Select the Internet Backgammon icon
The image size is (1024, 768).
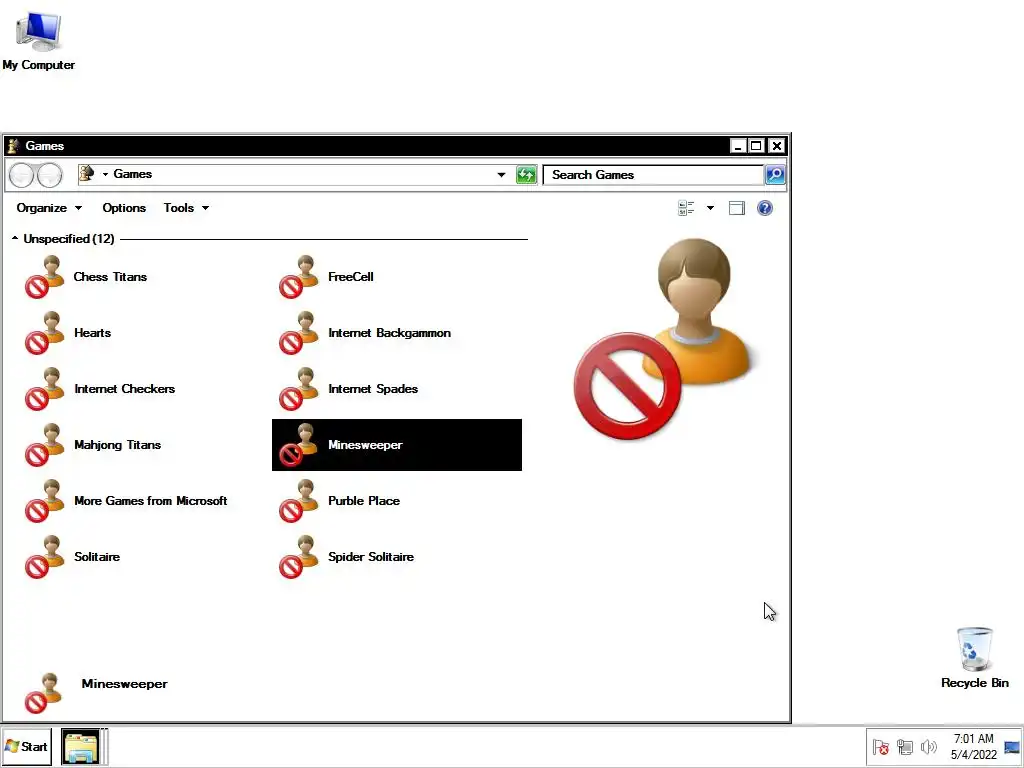[299, 333]
